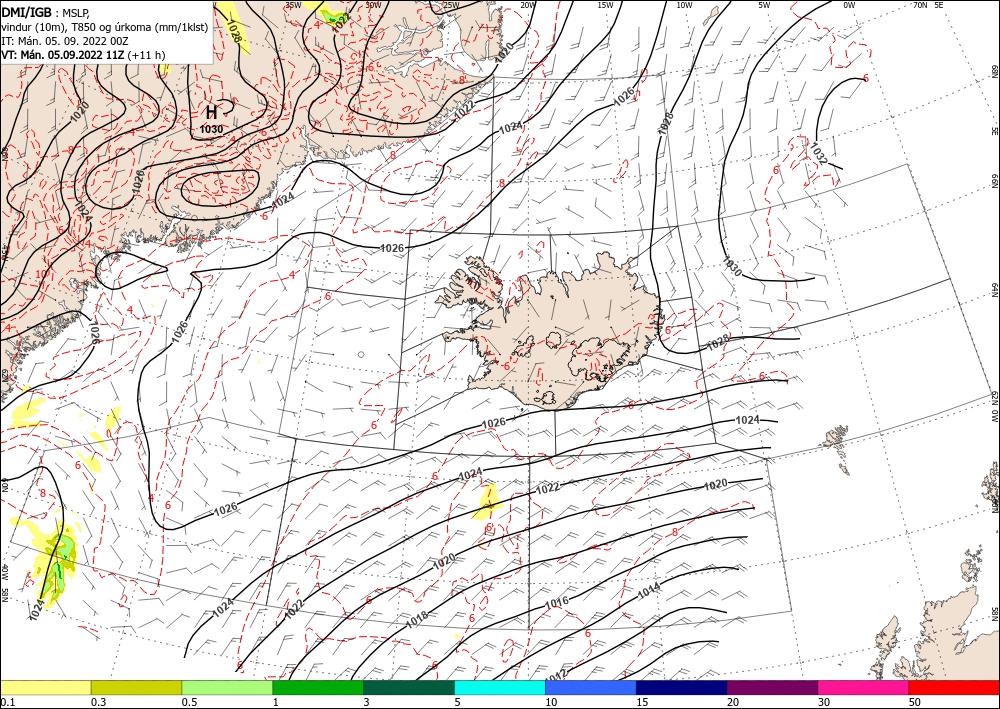The image size is (1000, 709).
Task: Click the '10W' longitude label at the top
Action: (684, 5)
